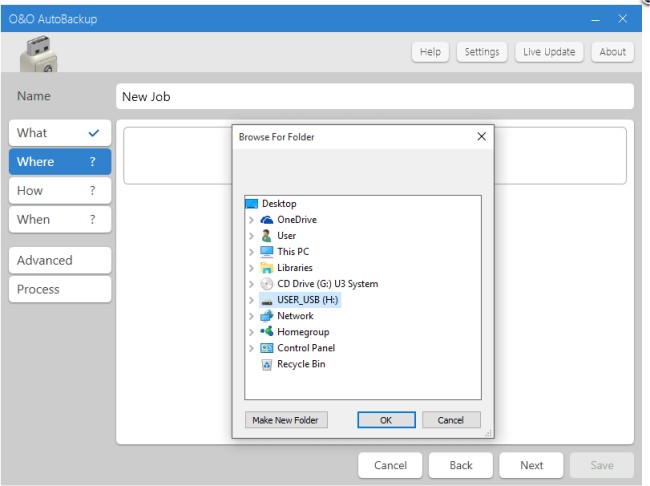Select This PC in folder tree

point(293,252)
